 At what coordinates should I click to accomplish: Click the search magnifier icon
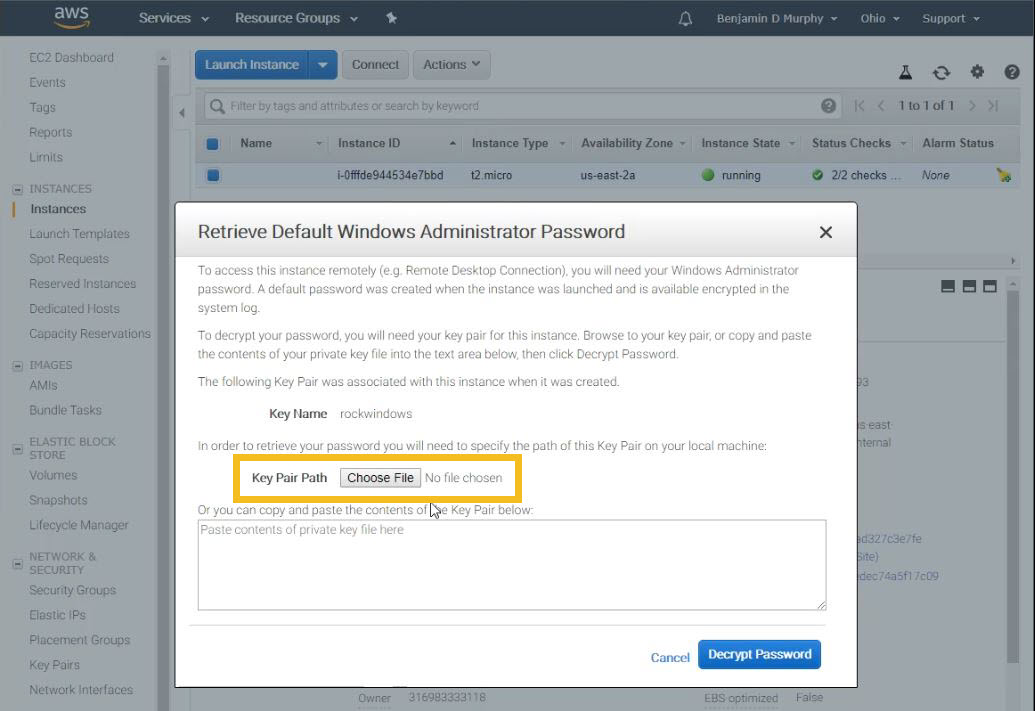[217, 106]
